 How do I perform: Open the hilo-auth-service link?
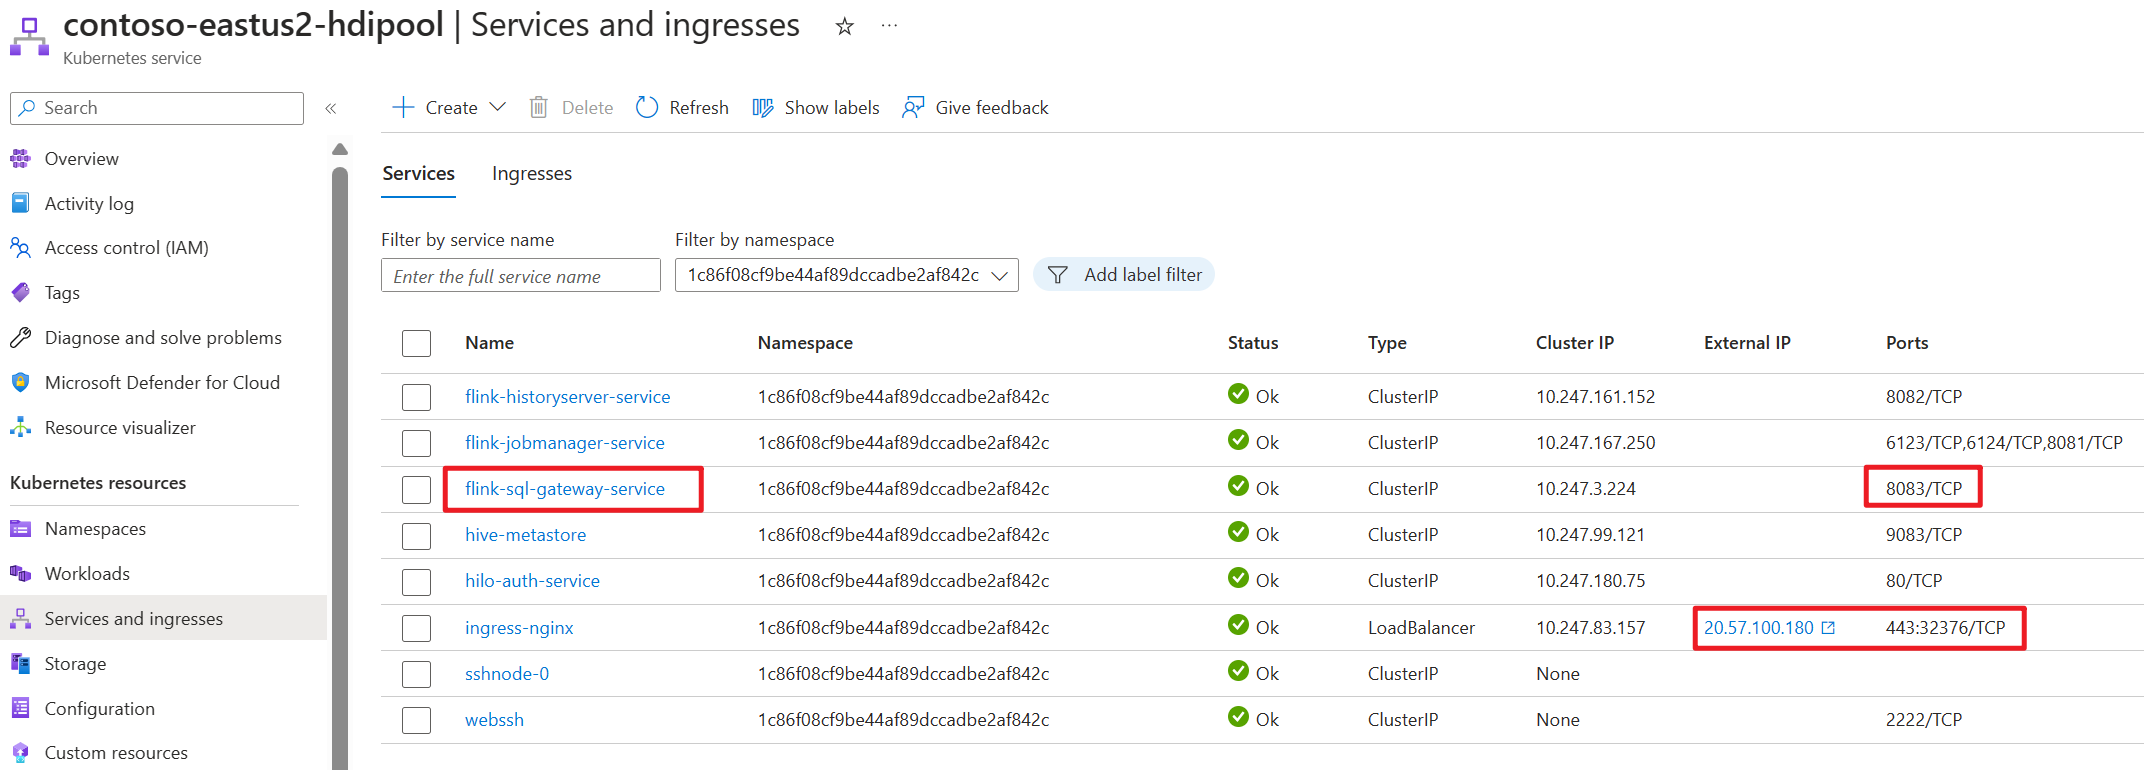(x=532, y=581)
